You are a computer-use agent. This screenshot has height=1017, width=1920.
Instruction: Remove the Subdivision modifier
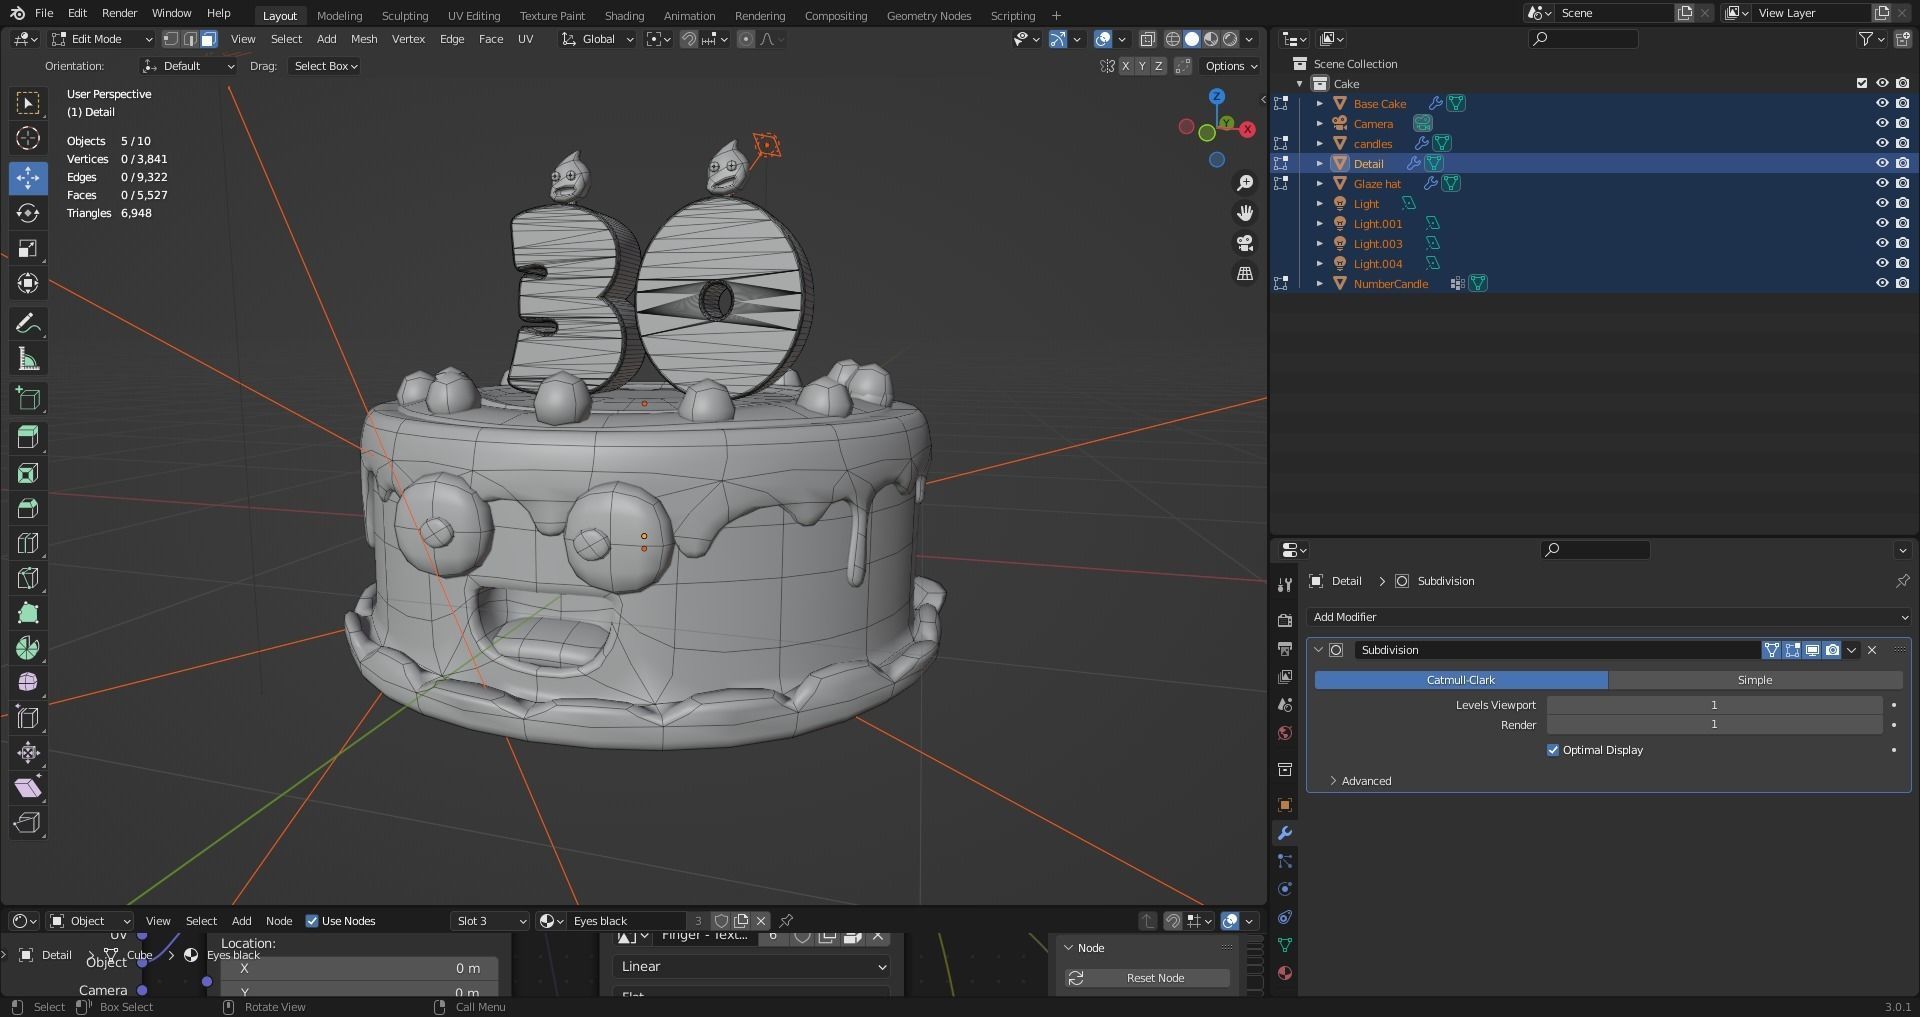click(1872, 650)
